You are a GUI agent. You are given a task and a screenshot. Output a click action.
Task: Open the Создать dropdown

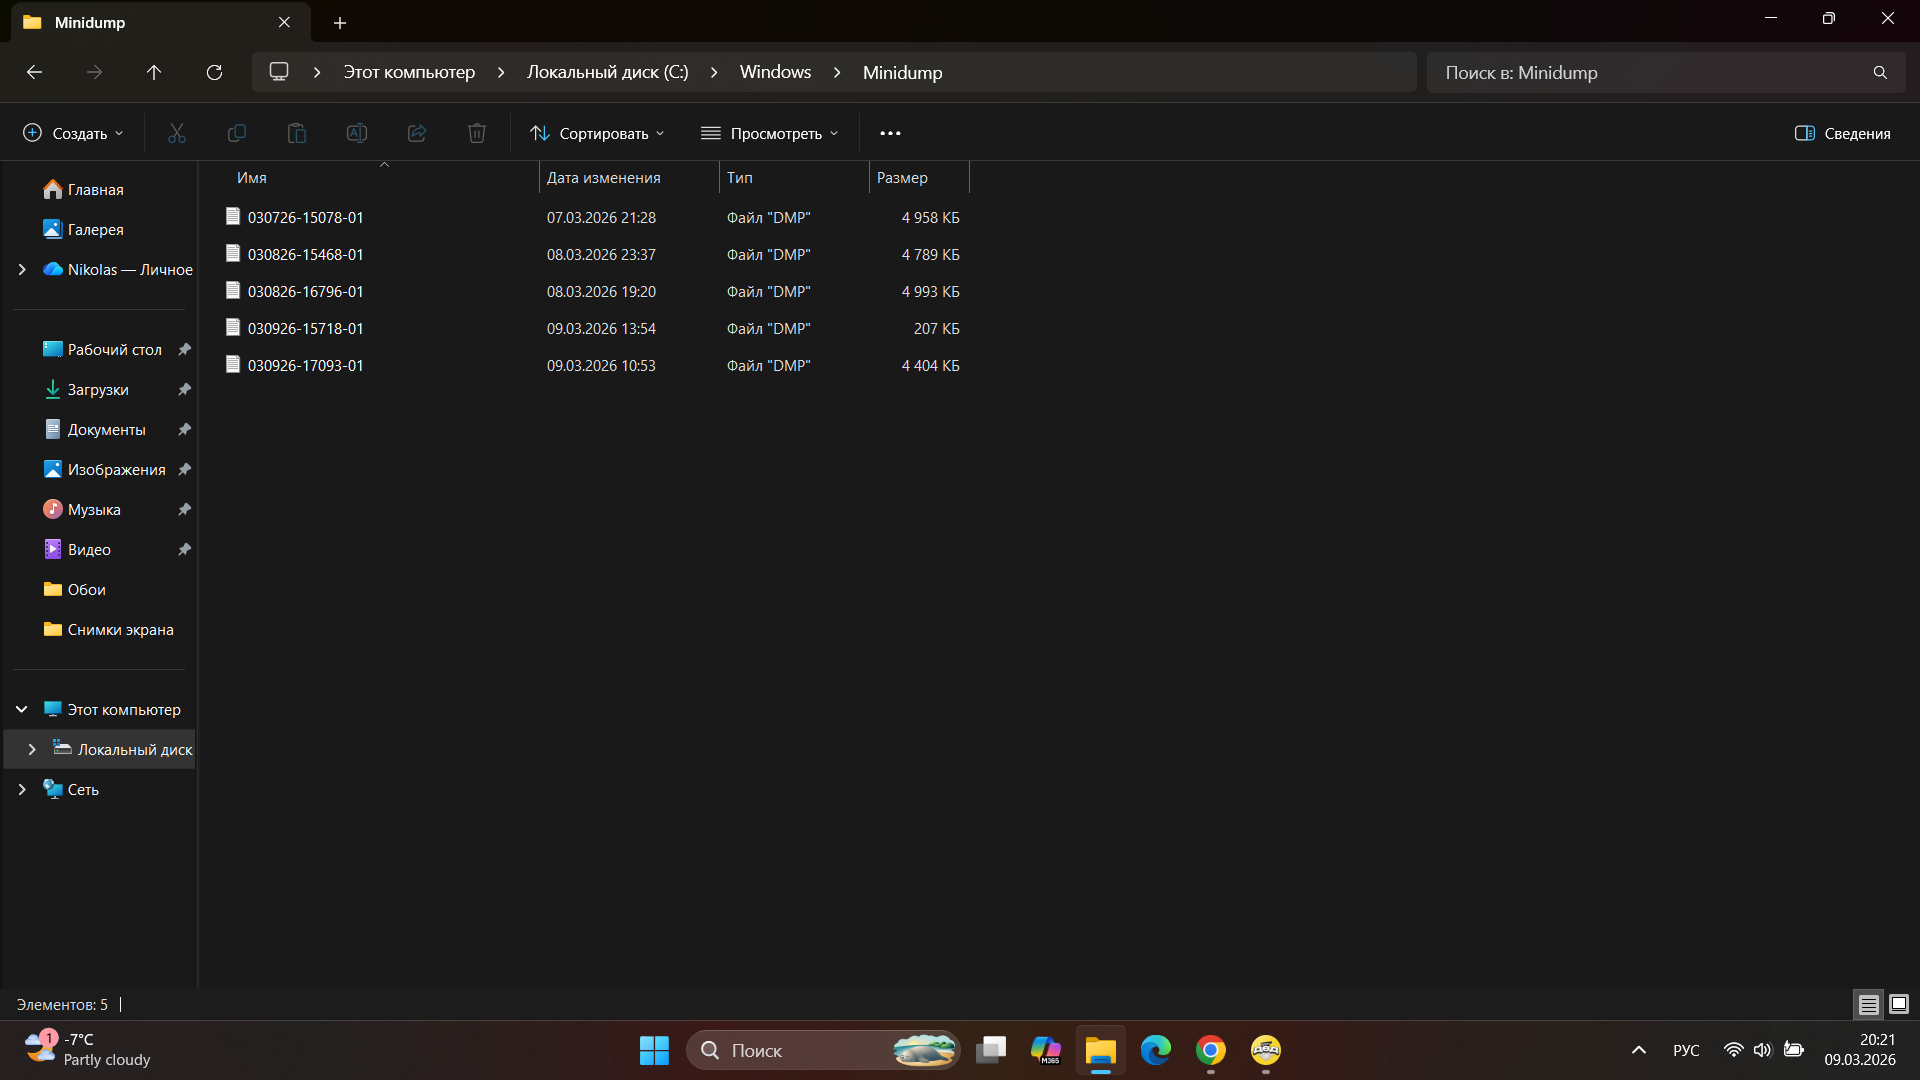pos(74,133)
